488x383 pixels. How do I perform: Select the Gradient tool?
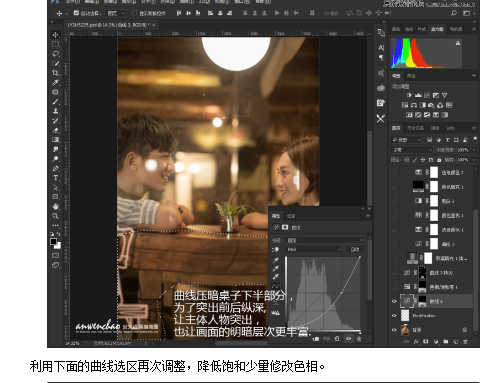click(x=56, y=140)
